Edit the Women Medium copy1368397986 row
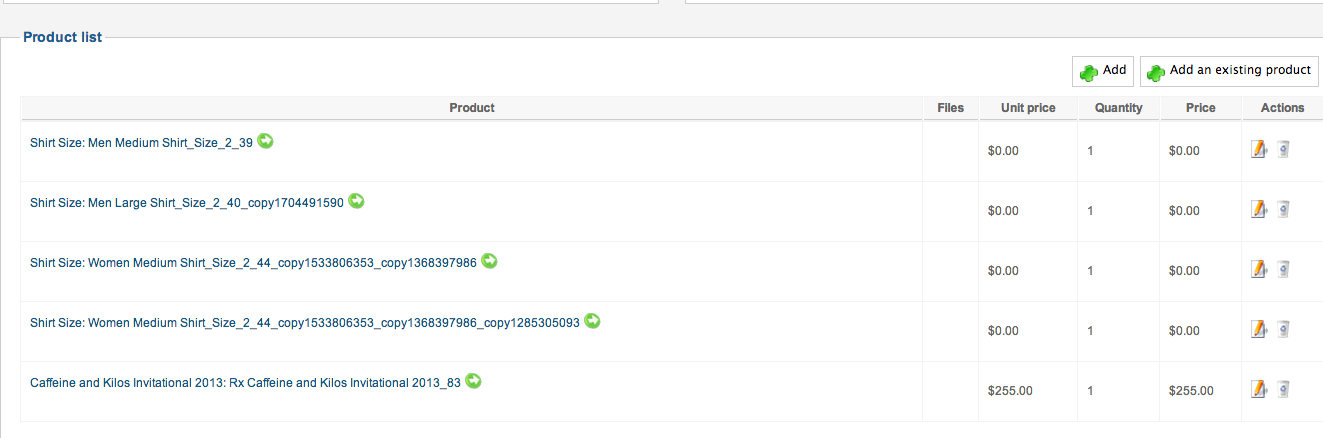The image size is (1323, 438). (x=1259, y=270)
